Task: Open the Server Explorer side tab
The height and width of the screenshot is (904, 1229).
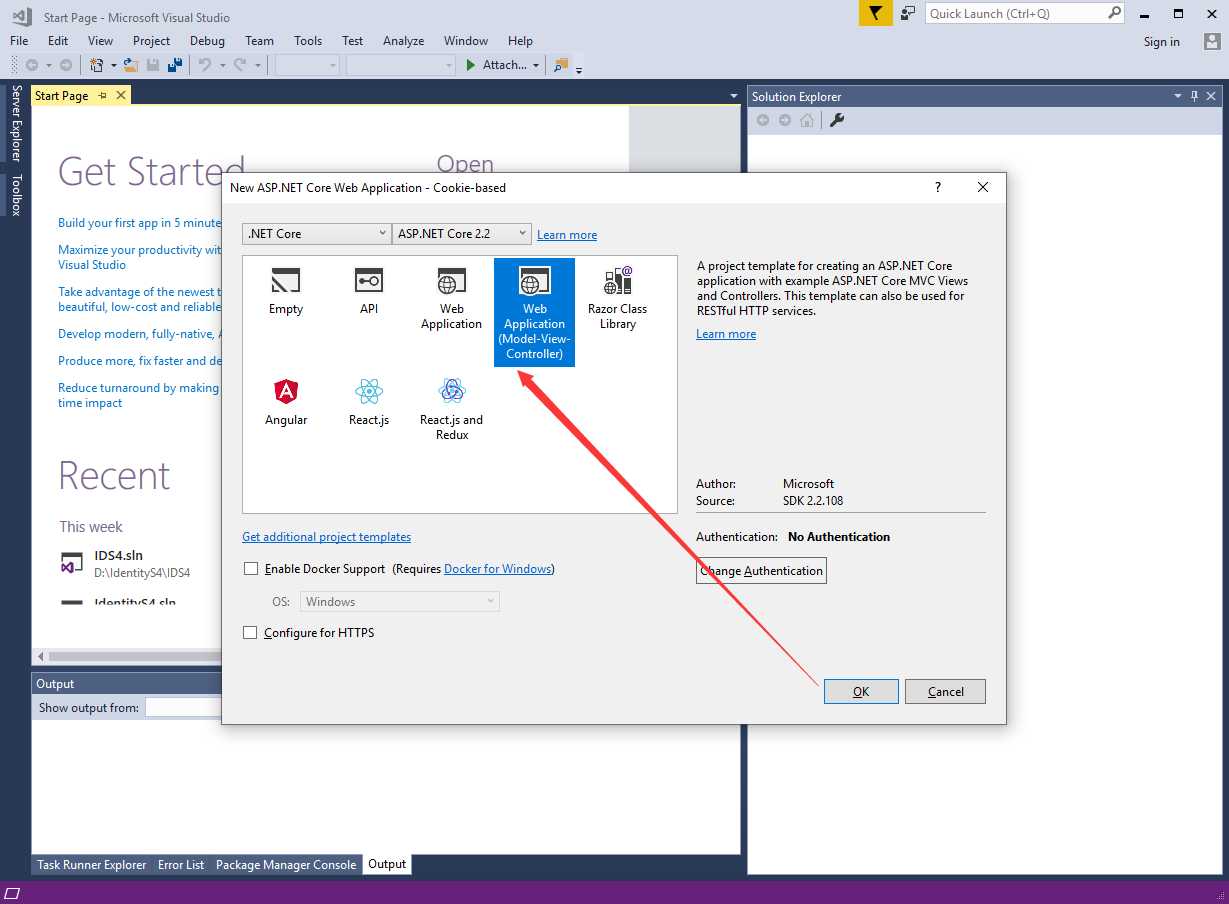Action: point(16,123)
